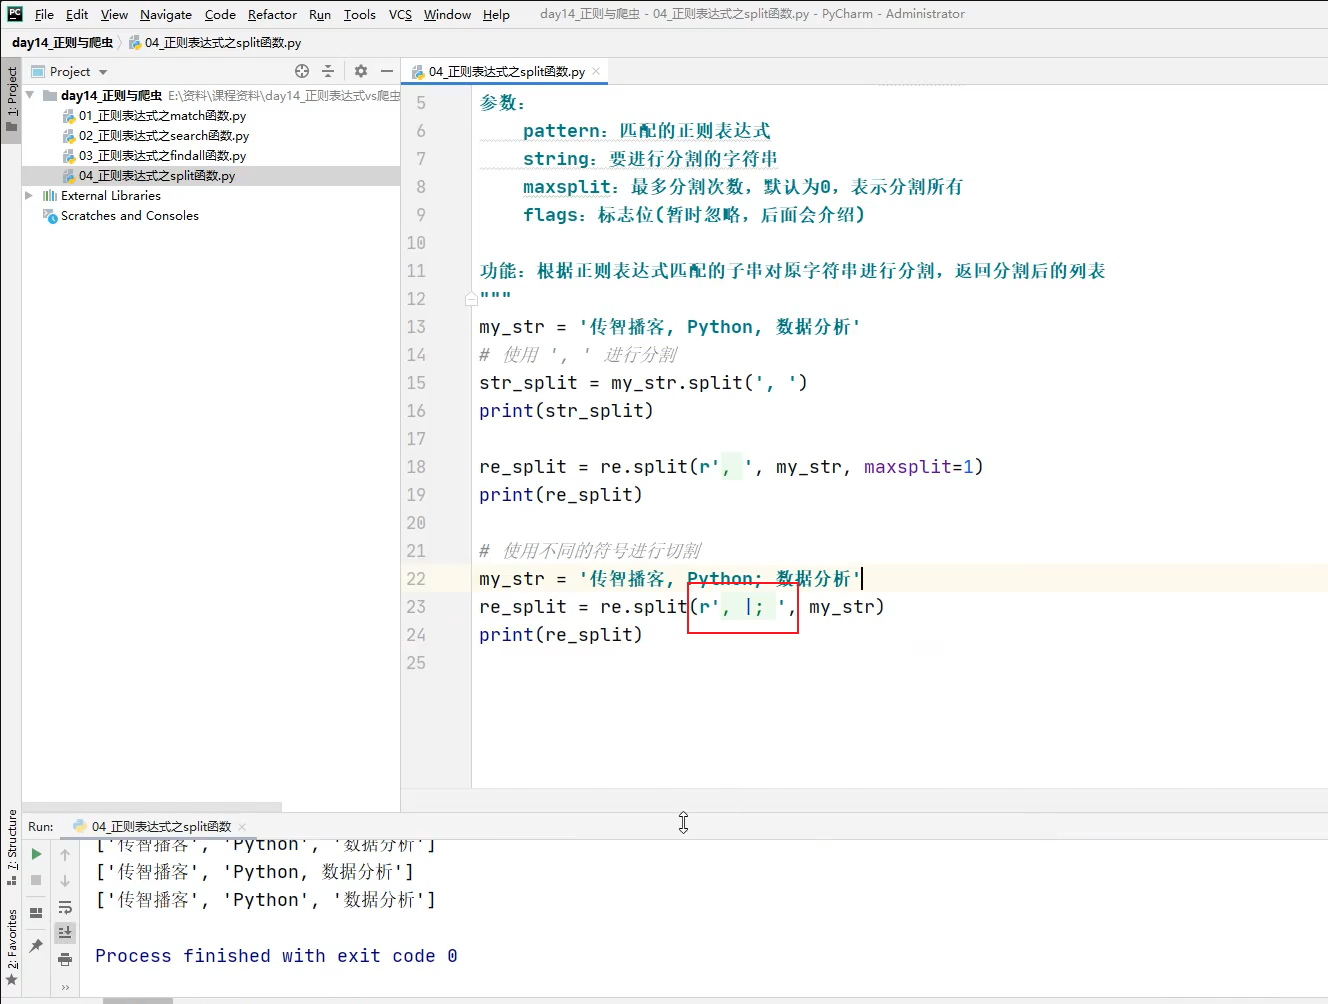1328x1004 pixels.
Task: Open the Tools menu
Action: [x=360, y=14]
